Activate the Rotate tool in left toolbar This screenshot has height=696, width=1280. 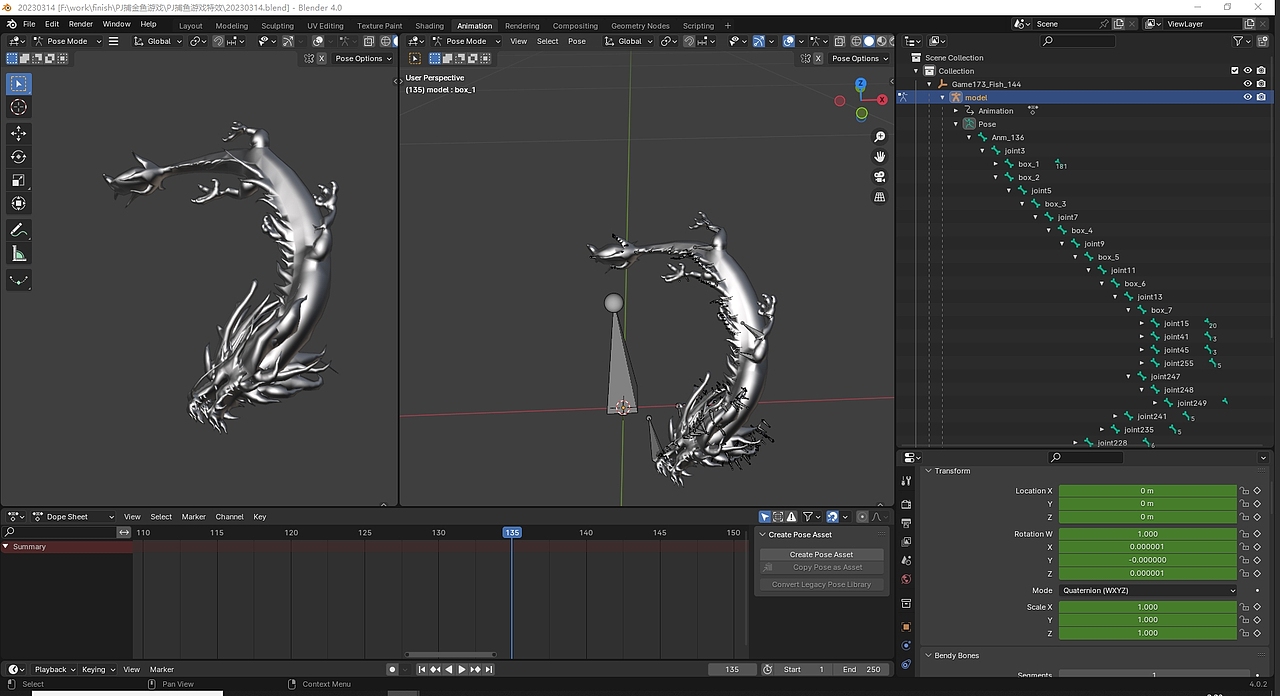click(x=18, y=157)
